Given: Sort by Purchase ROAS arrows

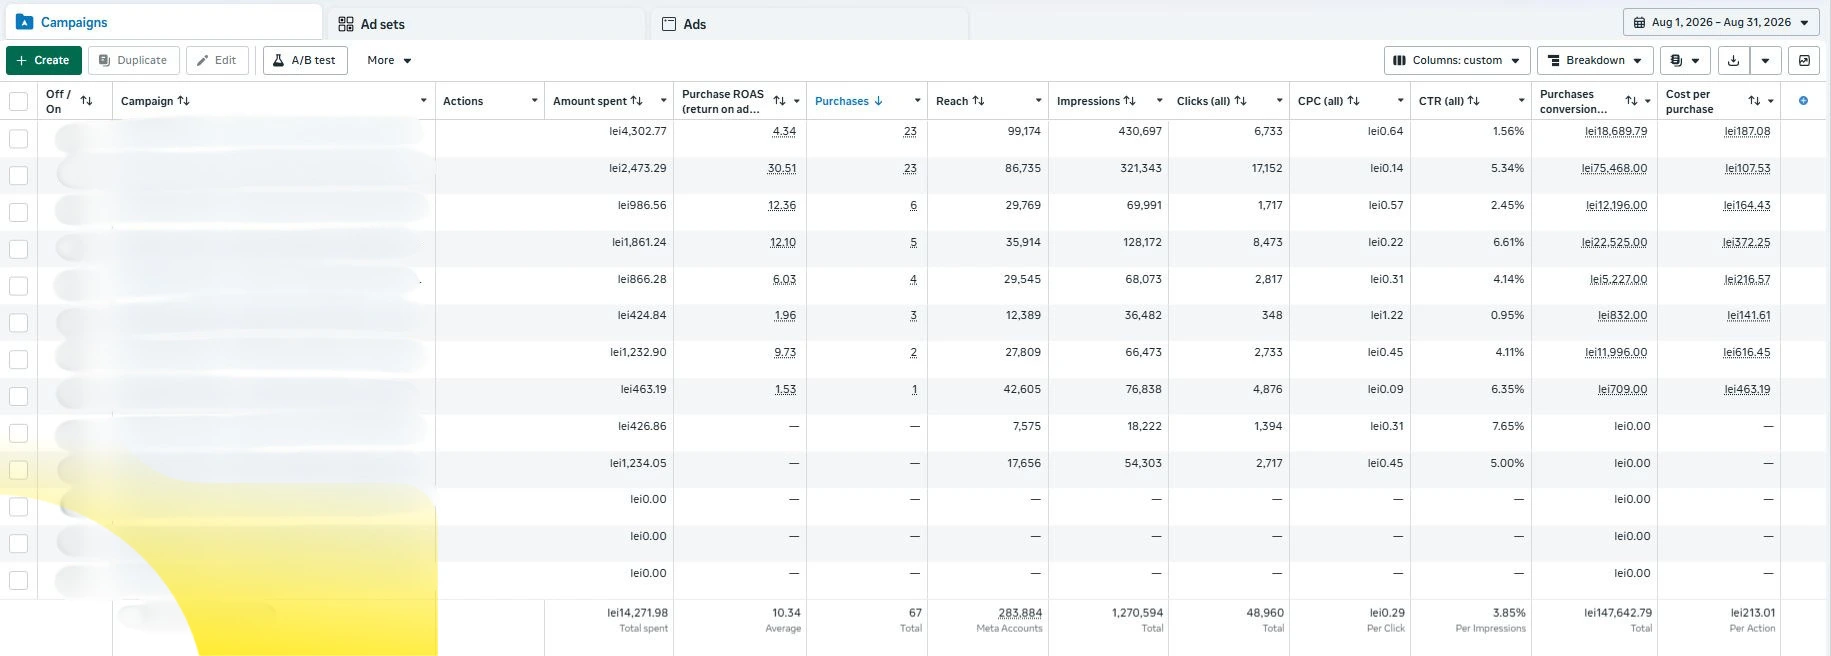Looking at the screenshot, I should tap(779, 101).
